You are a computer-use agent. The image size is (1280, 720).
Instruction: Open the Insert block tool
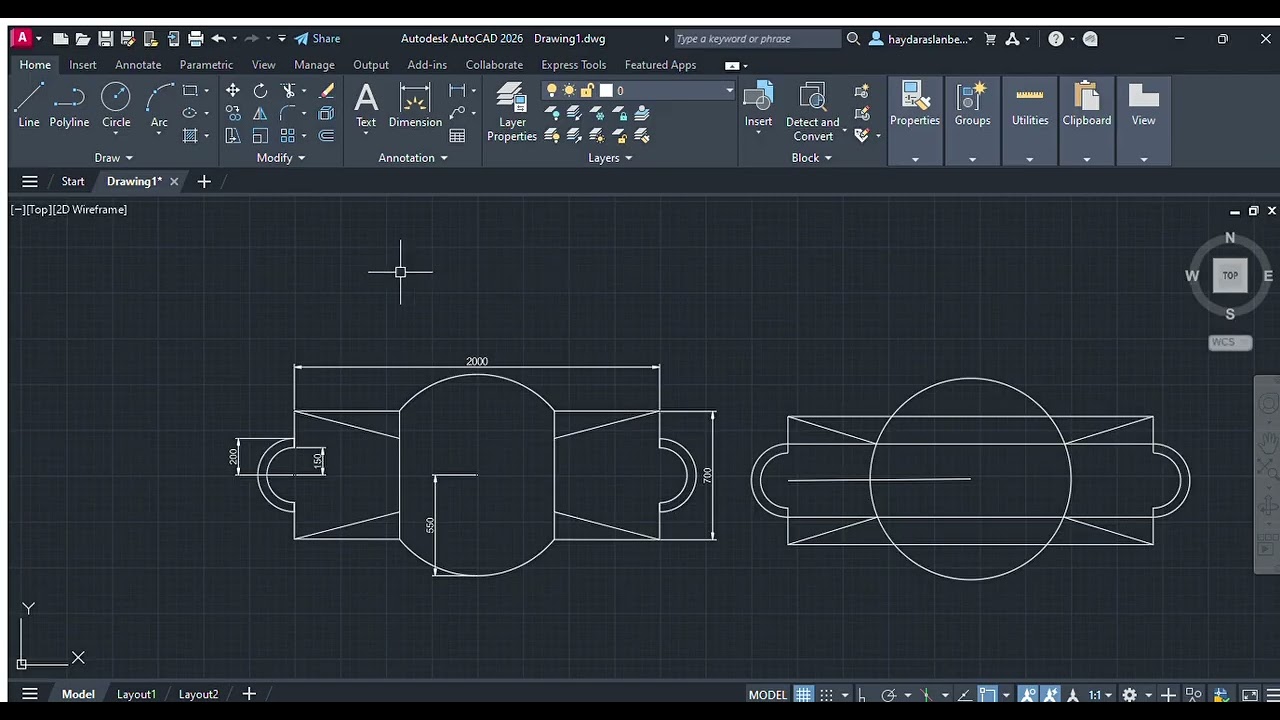point(758,106)
